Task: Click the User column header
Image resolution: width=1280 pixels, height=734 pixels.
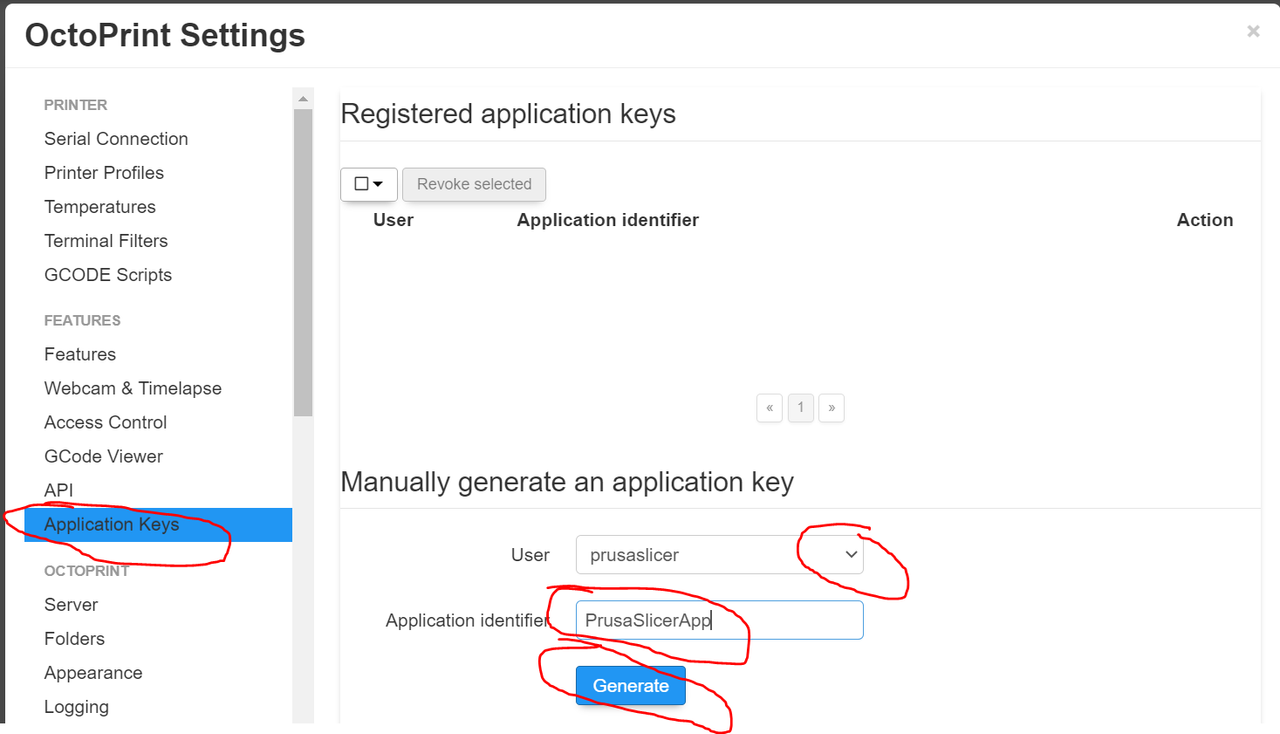Action: click(x=393, y=220)
